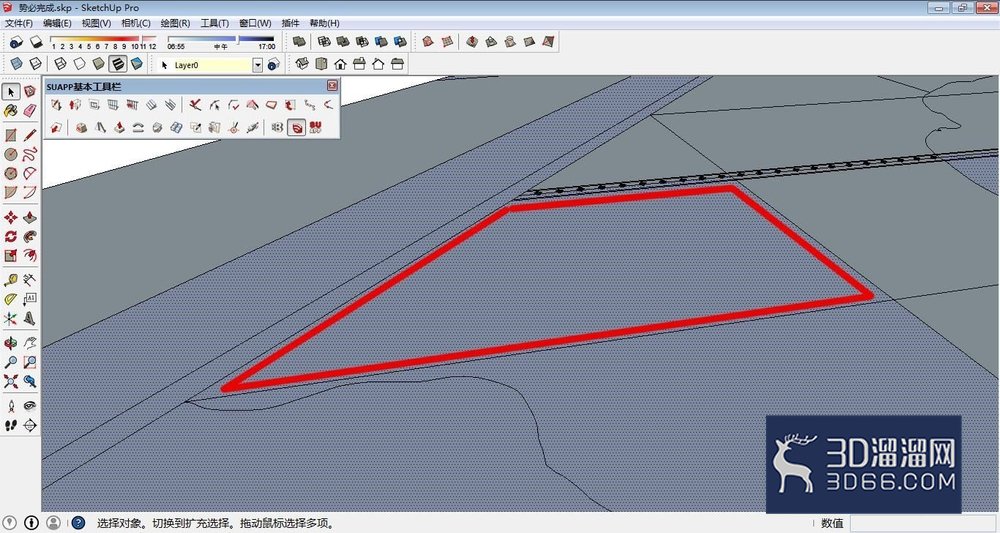Screen dimensions: 1000x533
Task: Select the Follow Me tool
Action: 30,237
